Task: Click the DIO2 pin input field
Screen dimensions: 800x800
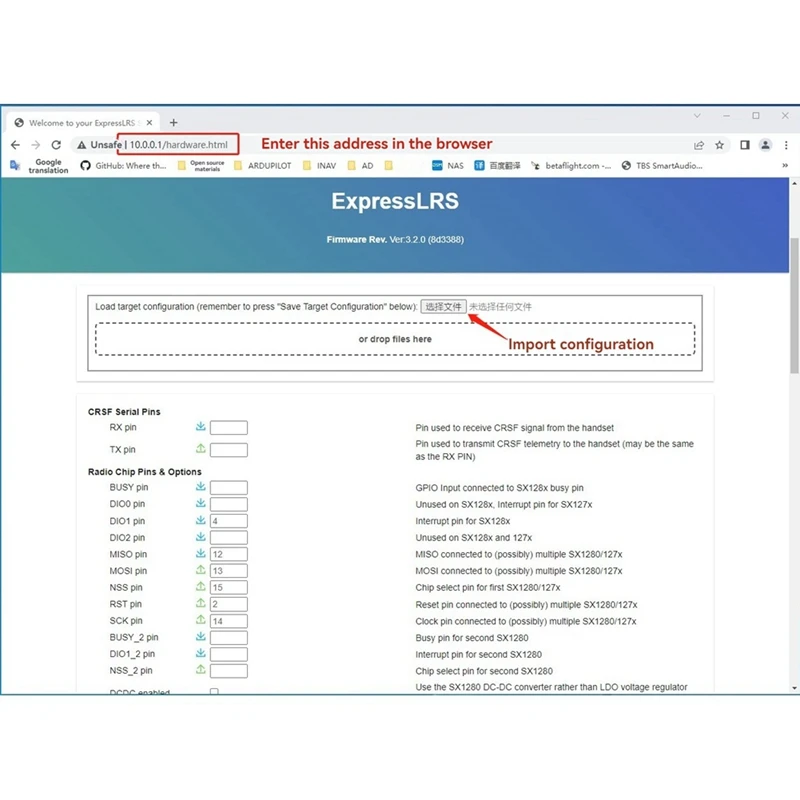Action: pyautogui.click(x=229, y=538)
